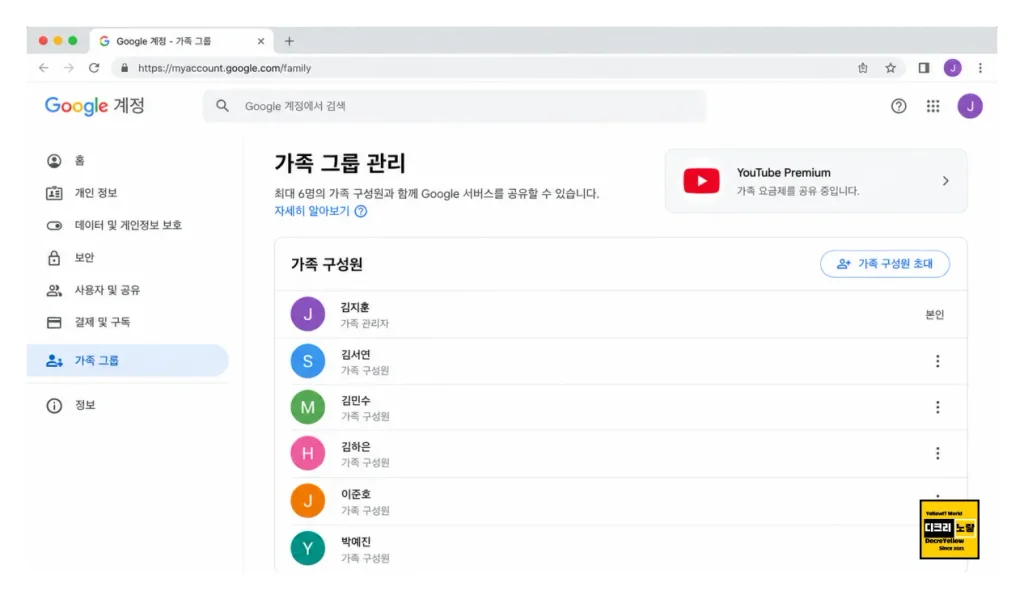Click 김하은's pink H avatar
The width and height of the screenshot is (1024, 599).
pos(308,453)
